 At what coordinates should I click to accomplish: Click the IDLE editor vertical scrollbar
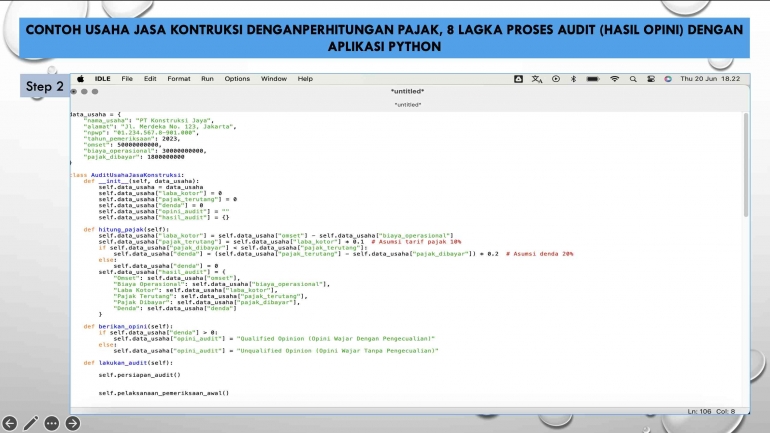(x=746, y=164)
